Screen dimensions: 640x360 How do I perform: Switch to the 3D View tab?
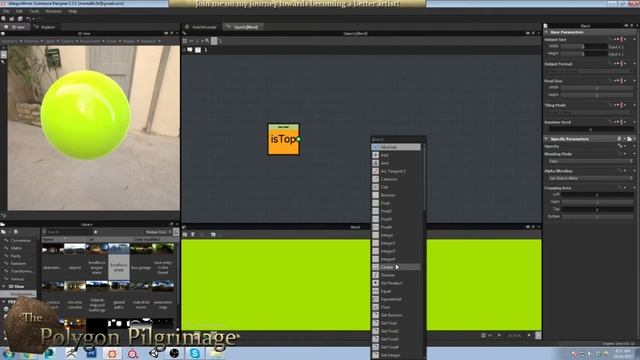pos(15,27)
